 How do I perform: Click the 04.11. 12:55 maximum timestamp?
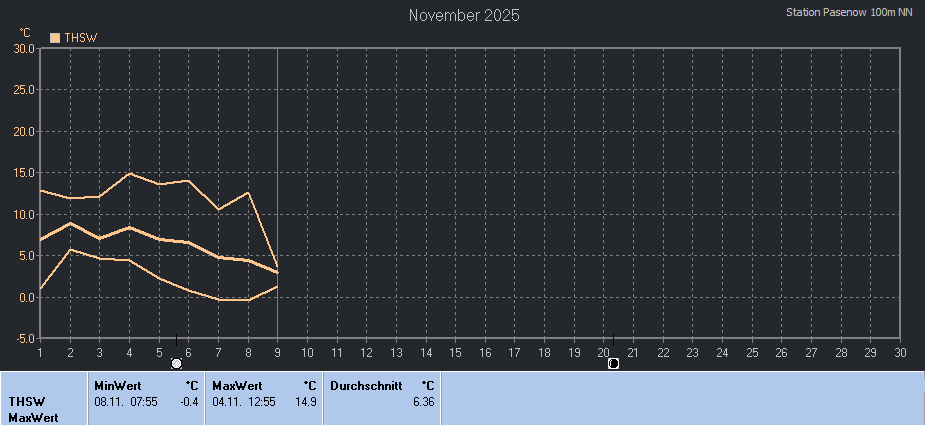(x=244, y=401)
